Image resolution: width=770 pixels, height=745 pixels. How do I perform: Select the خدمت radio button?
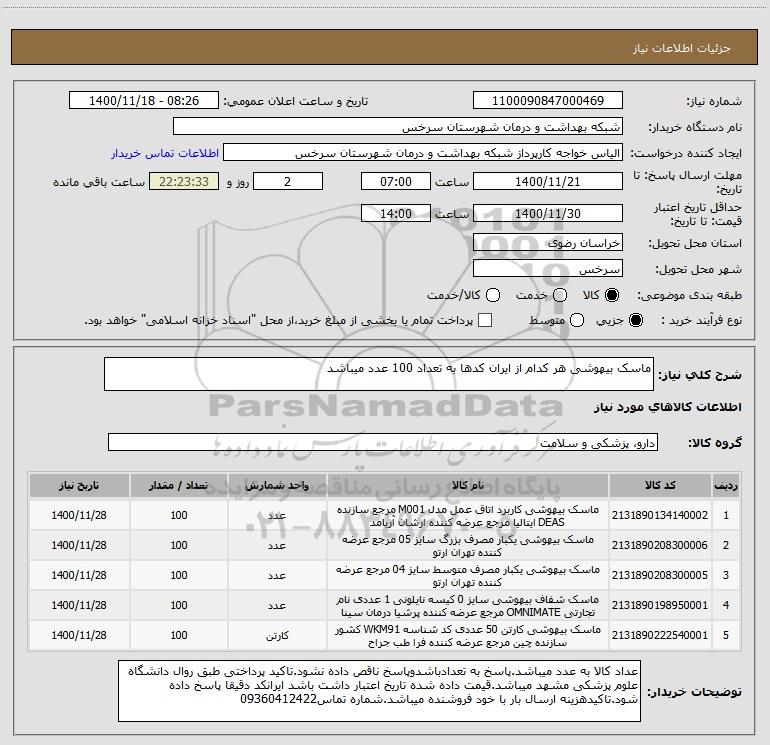(x=560, y=295)
